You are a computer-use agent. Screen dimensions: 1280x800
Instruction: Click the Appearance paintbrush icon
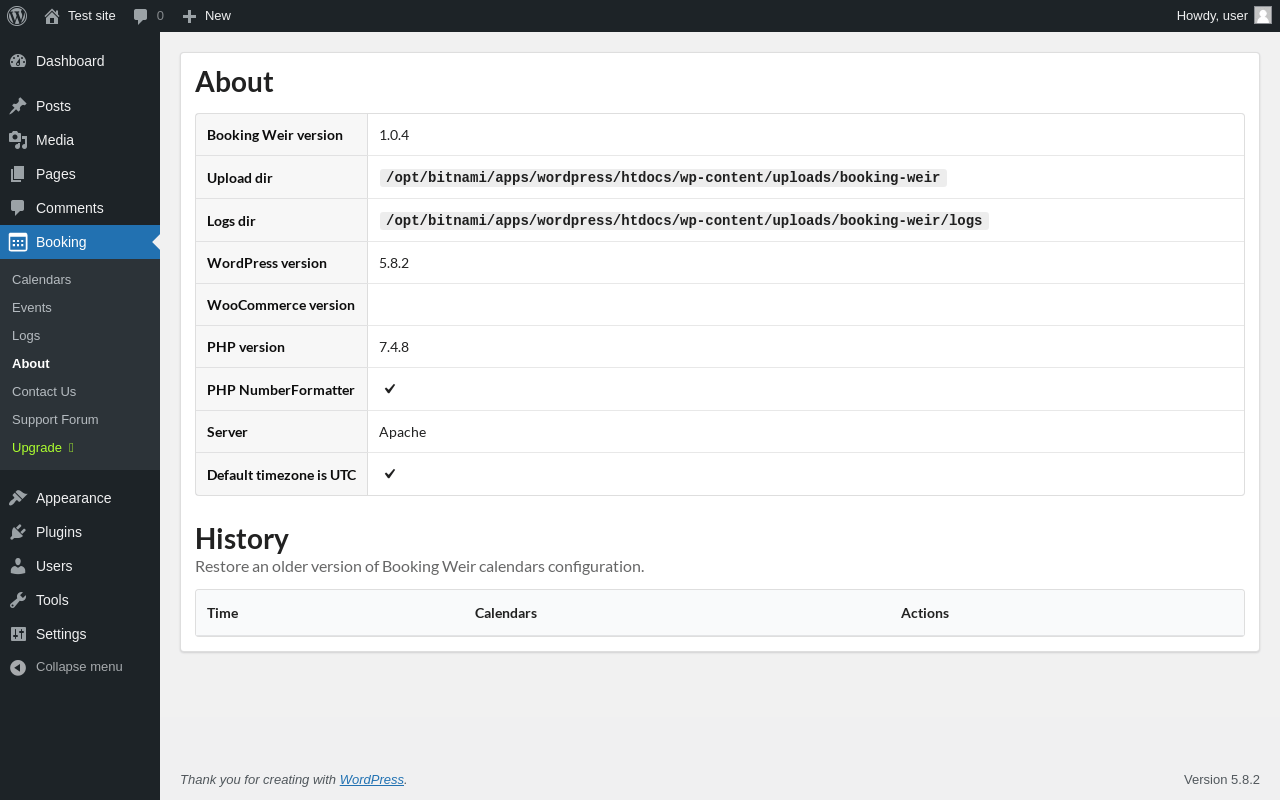click(18, 498)
